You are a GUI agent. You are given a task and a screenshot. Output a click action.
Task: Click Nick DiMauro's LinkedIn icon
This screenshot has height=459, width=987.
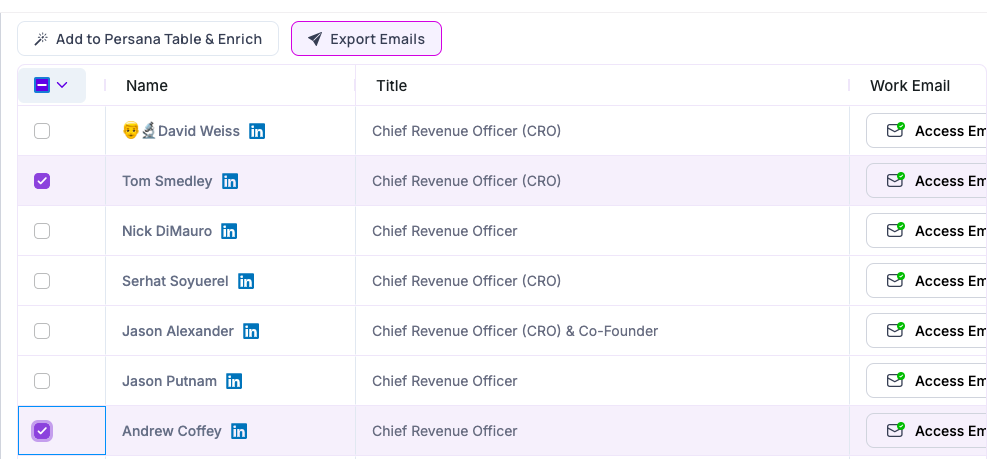229,231
